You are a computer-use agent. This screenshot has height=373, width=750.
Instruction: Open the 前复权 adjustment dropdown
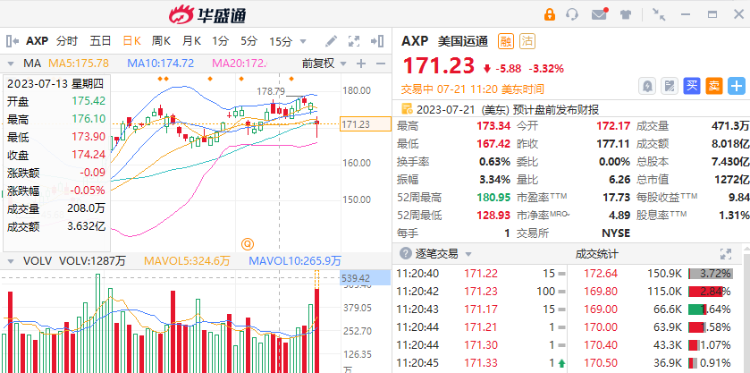pos(324,63)
